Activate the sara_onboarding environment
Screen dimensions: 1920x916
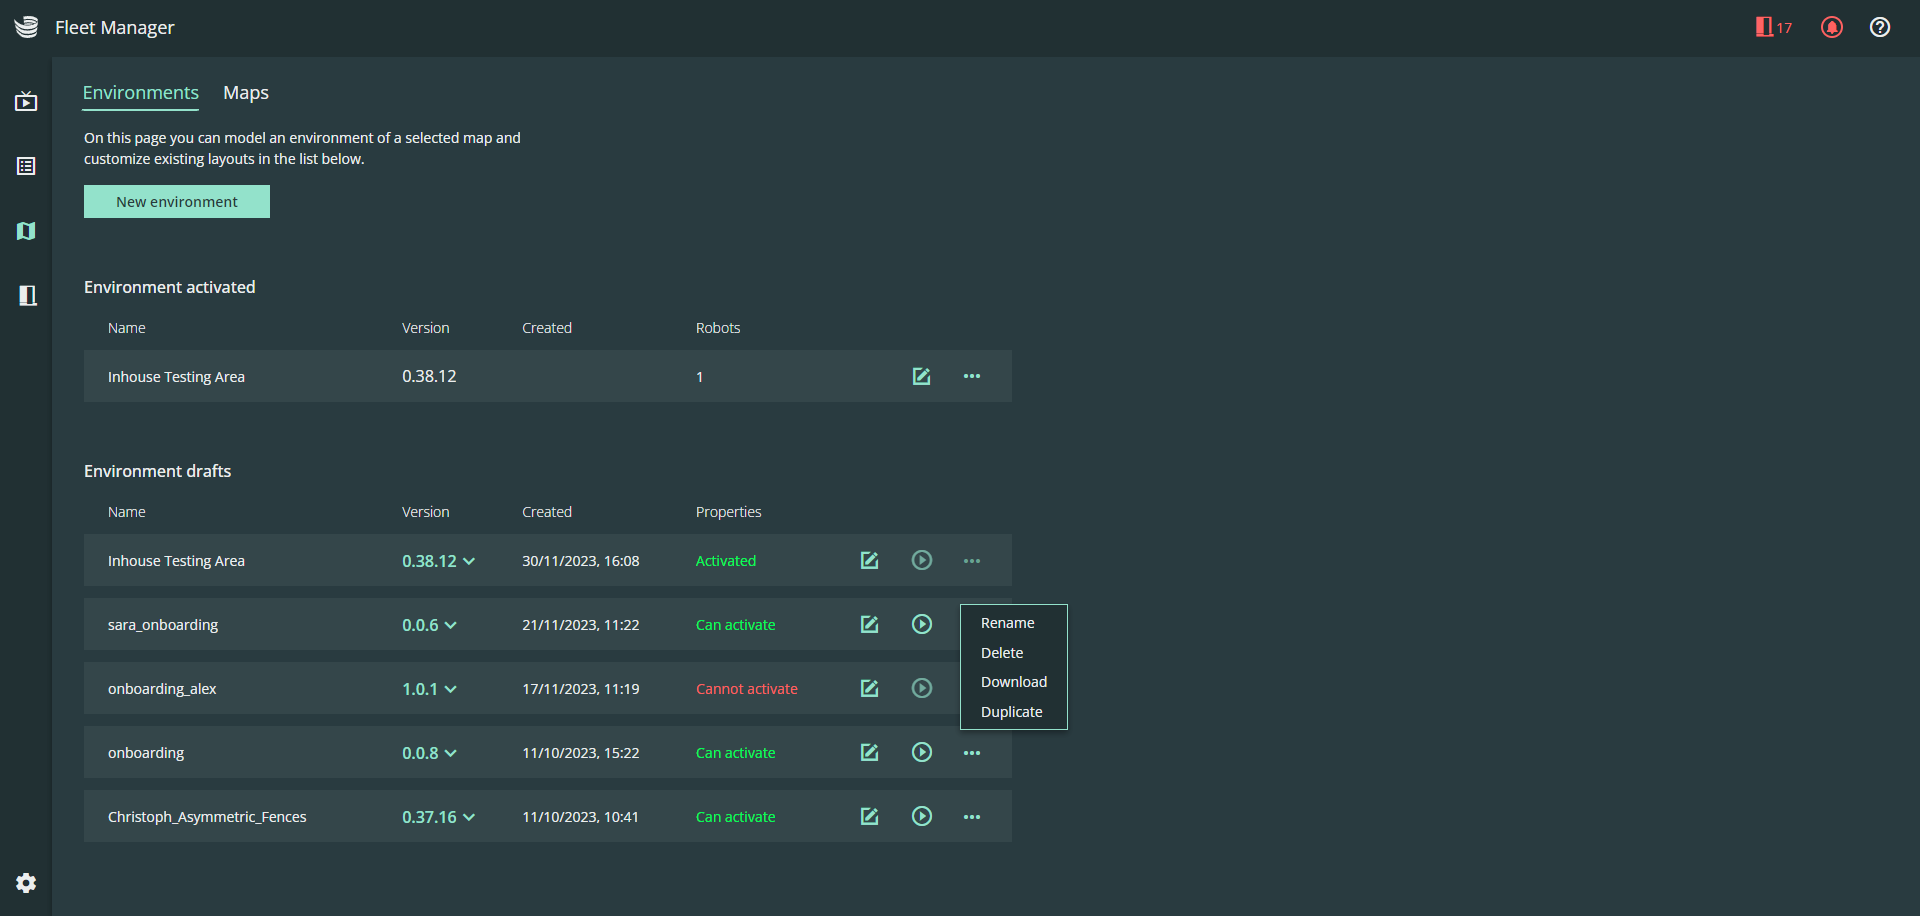tap(921, 624)
